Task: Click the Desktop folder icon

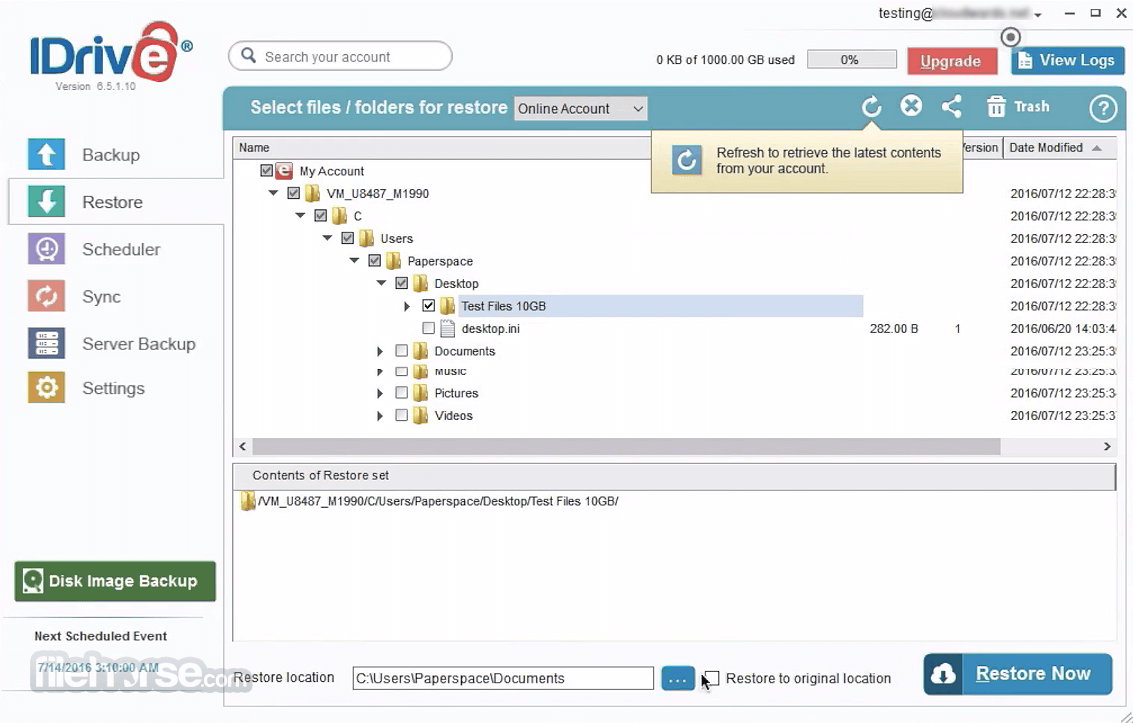Action: (x=421, y=283)
